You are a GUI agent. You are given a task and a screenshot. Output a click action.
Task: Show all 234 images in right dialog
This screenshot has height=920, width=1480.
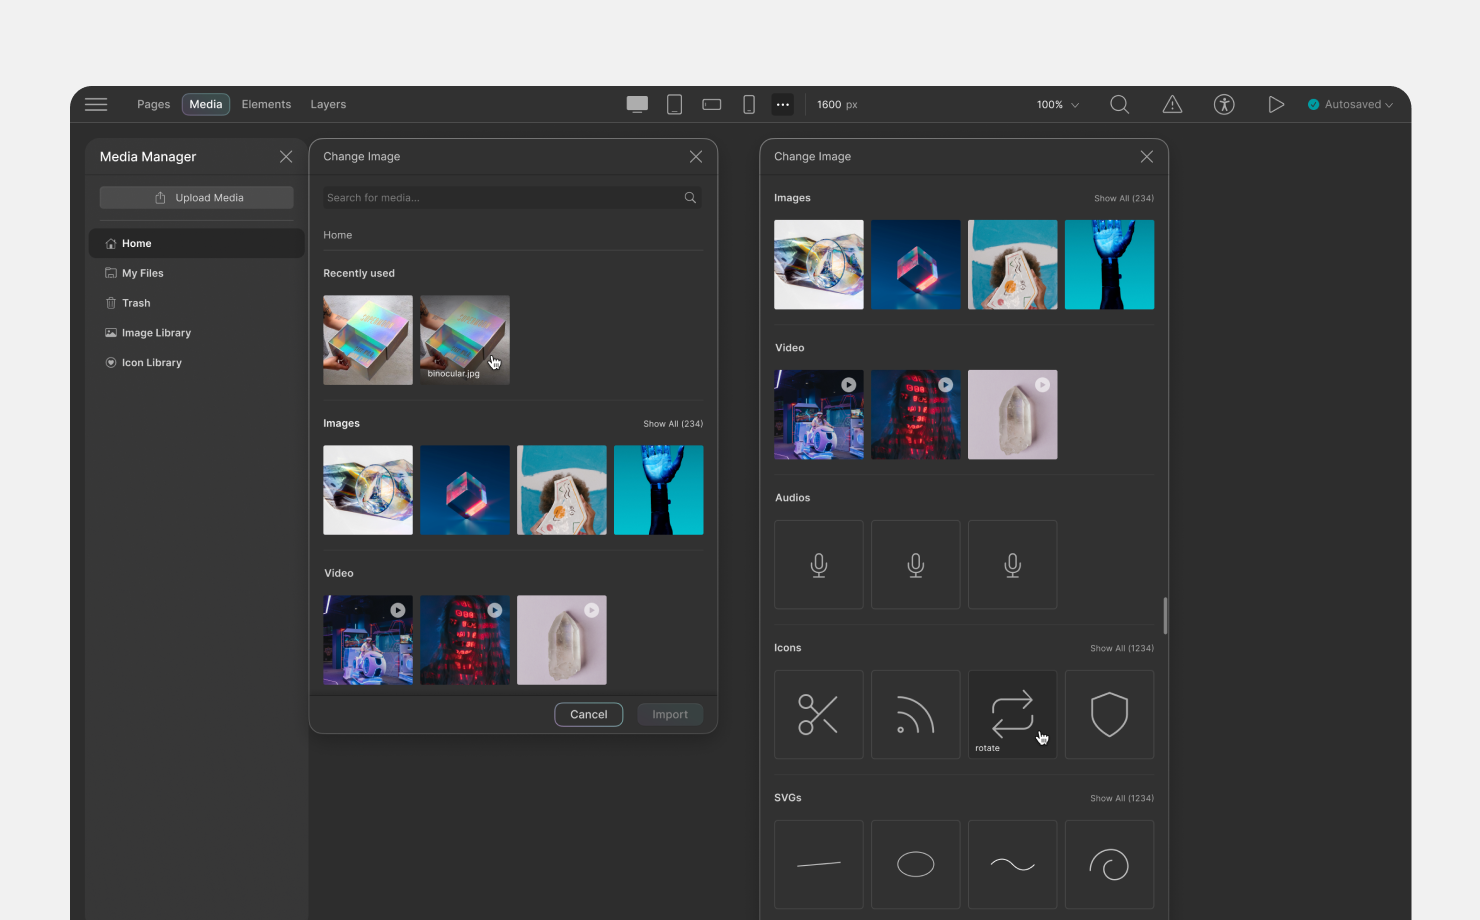tap(1124, 198)
